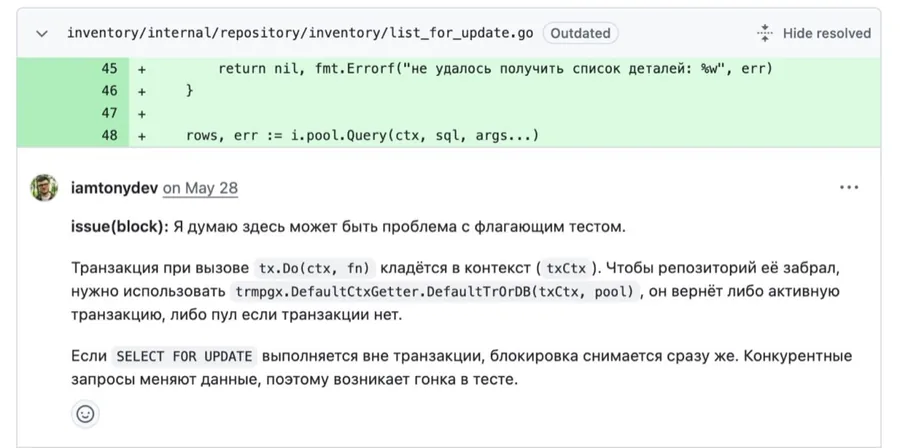Click the closing brace on line 46
This screenshot has height=448, width=900.
coord(189,91)
